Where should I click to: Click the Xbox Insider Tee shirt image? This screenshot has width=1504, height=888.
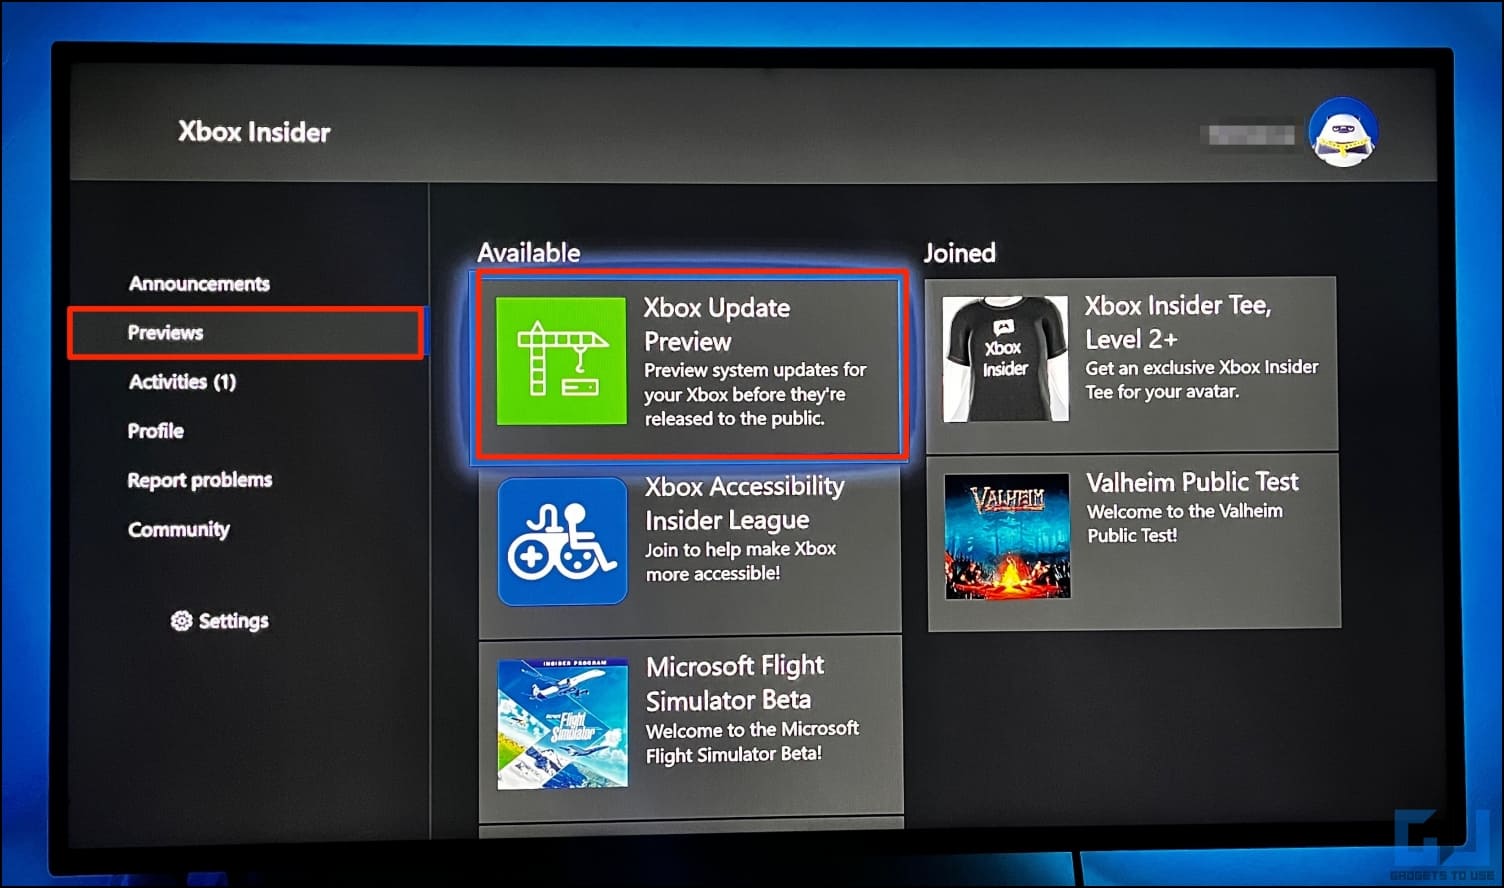[x=1005, y=359]
